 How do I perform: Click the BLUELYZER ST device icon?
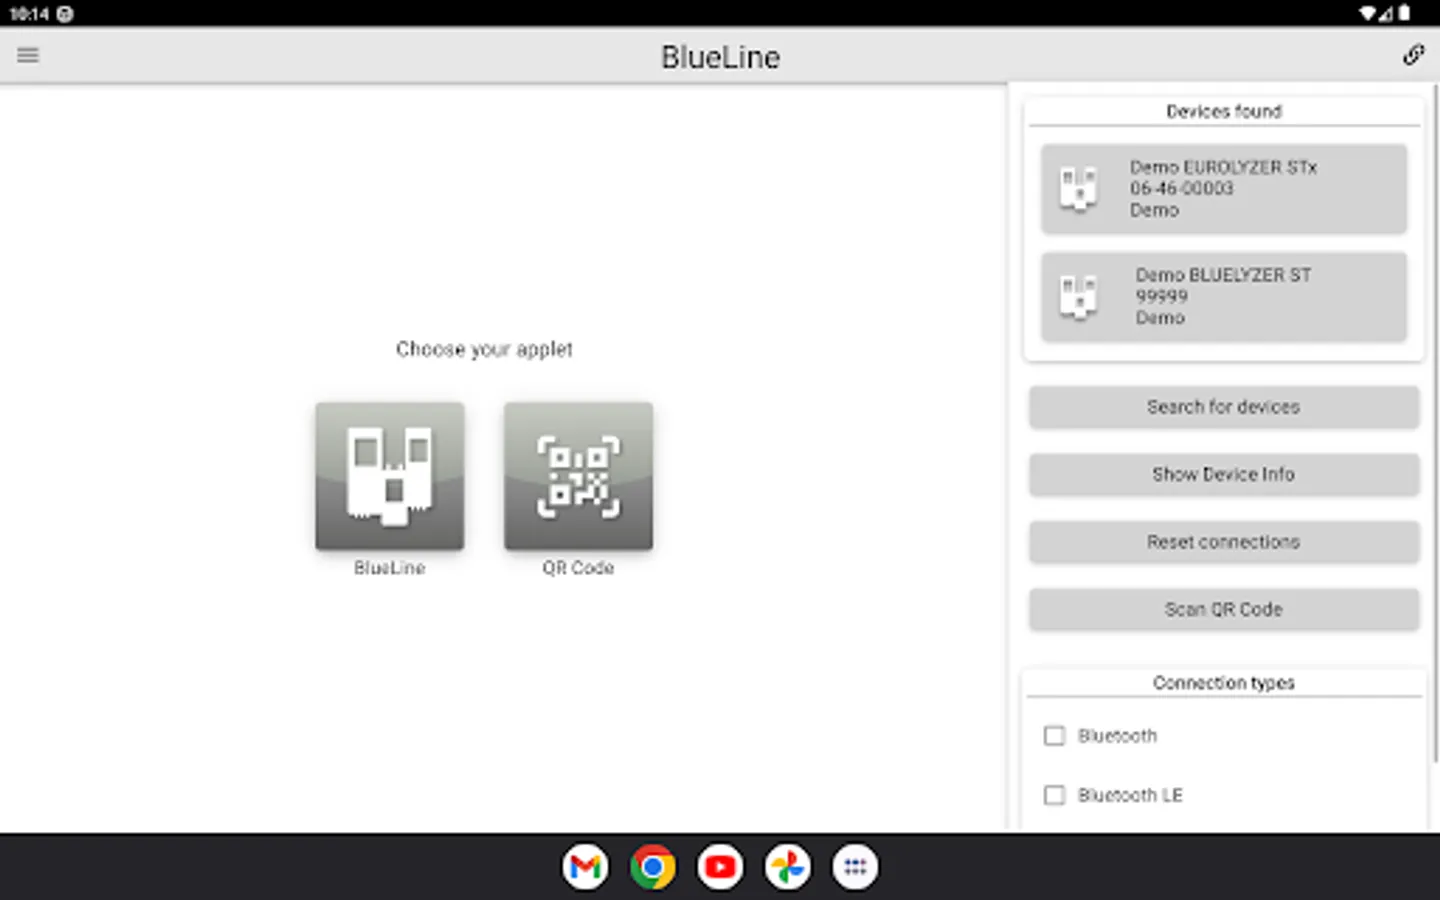coord(1078,297)
